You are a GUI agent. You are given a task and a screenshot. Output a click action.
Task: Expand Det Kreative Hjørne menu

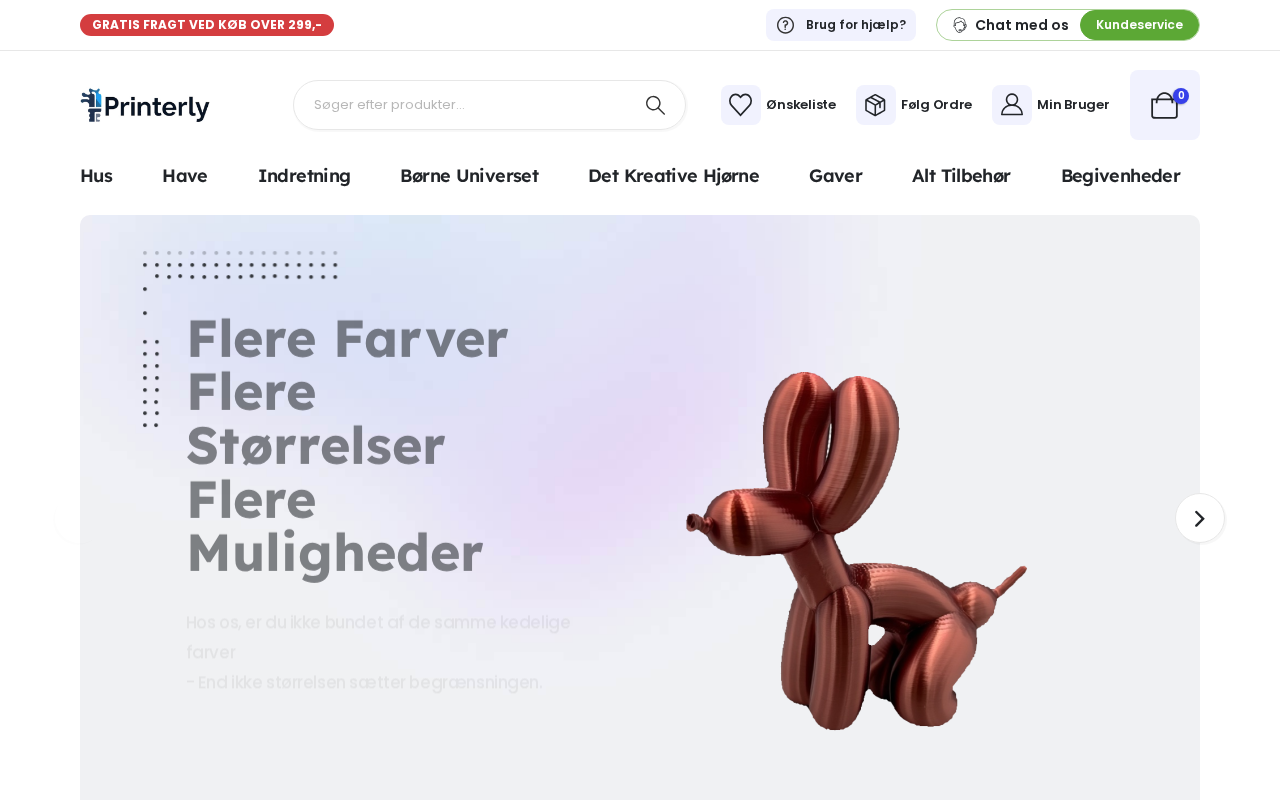(674, 176)
